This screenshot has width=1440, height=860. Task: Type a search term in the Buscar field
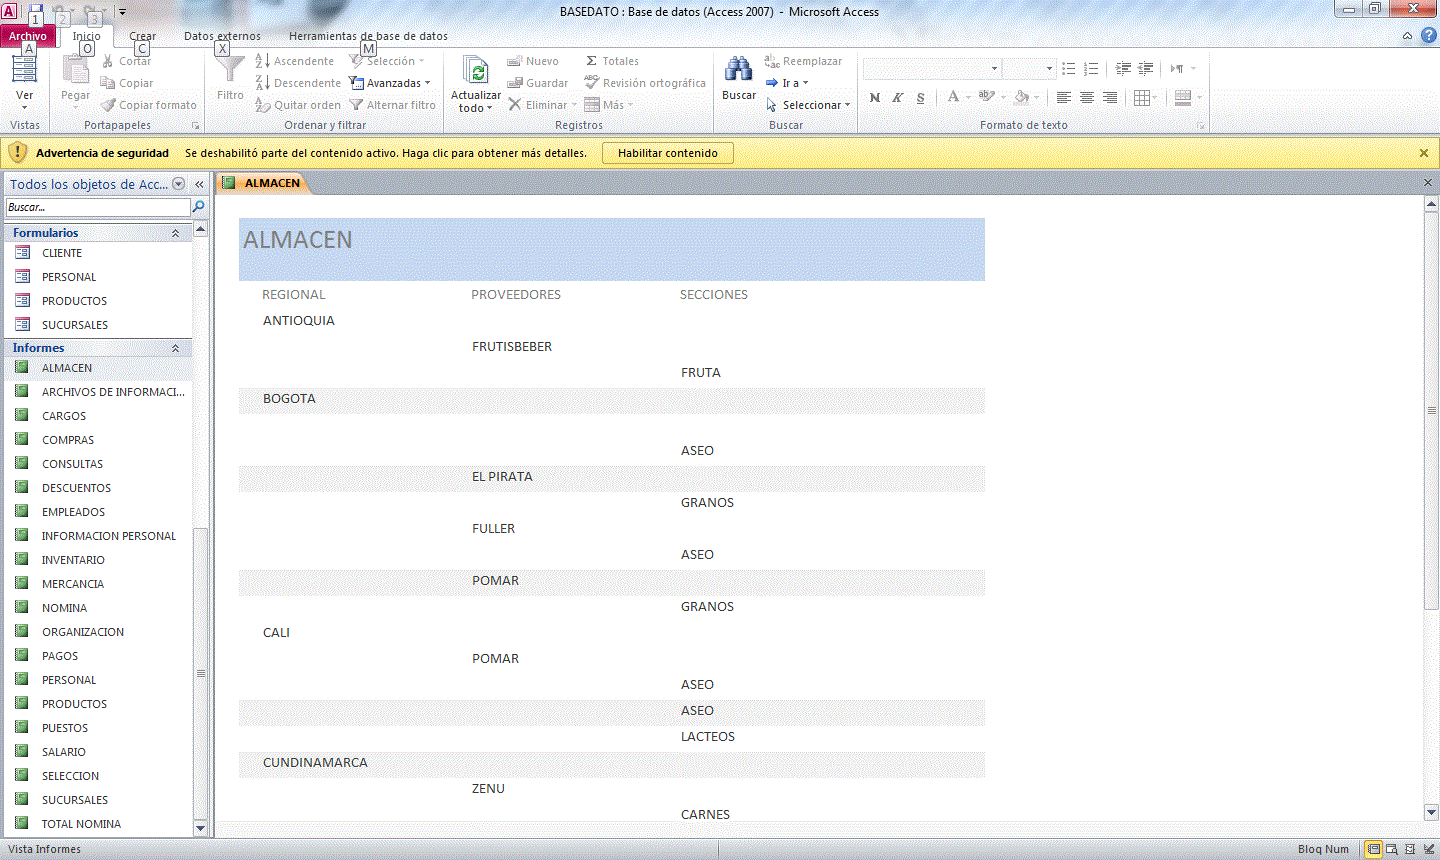[x=95, y=208]
